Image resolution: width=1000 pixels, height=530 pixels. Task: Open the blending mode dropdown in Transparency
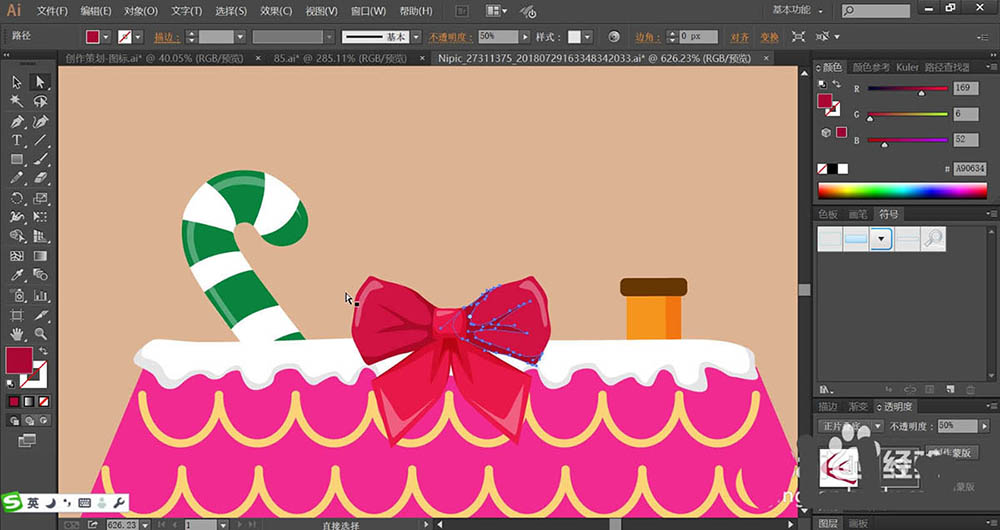click(x=851, y=426)
